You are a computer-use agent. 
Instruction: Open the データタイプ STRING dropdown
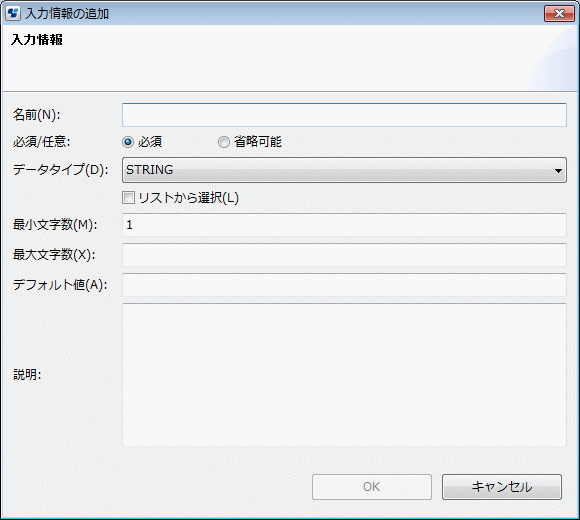coord(344,170)
